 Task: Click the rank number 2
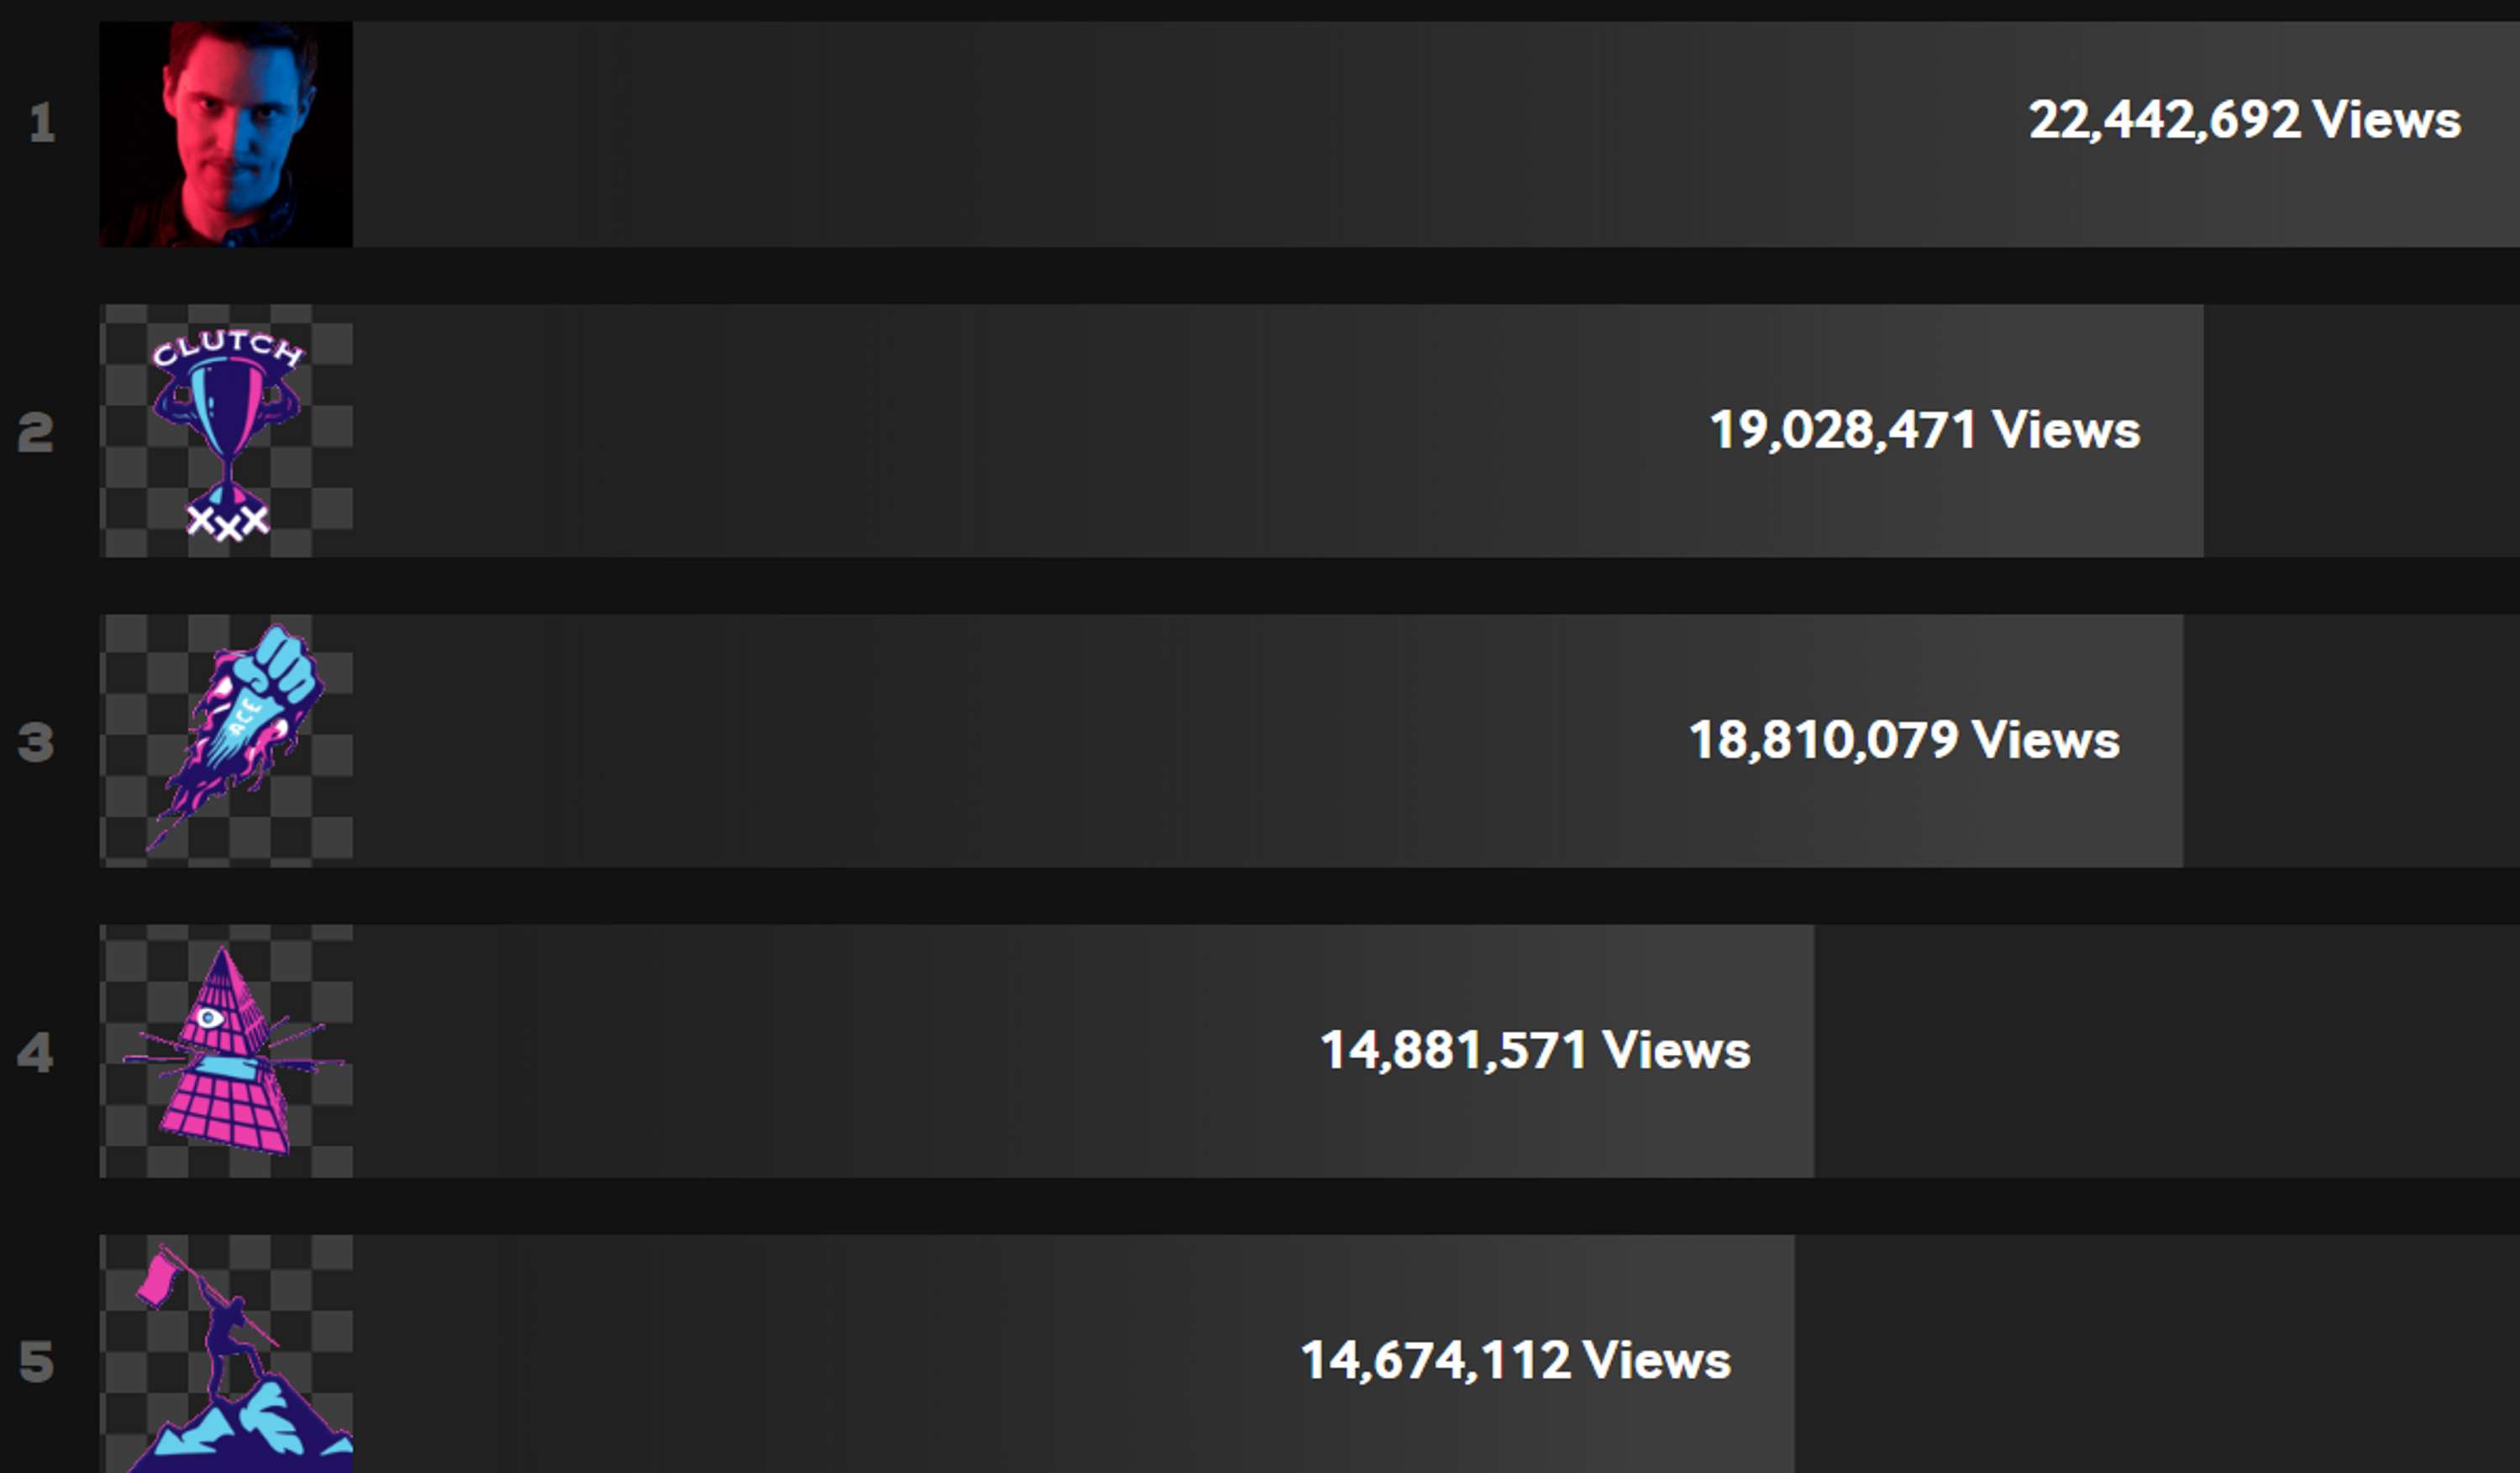36,433
